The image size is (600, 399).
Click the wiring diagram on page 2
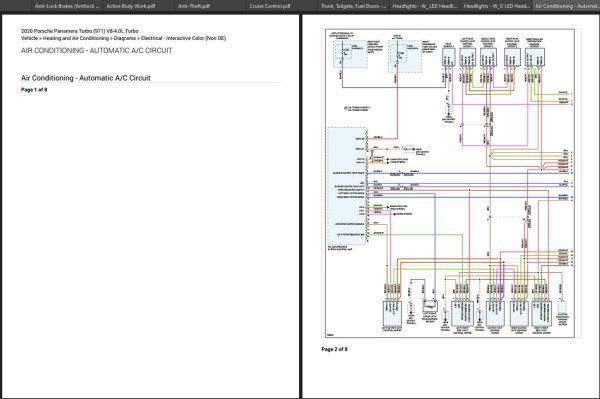click(450, 183)
